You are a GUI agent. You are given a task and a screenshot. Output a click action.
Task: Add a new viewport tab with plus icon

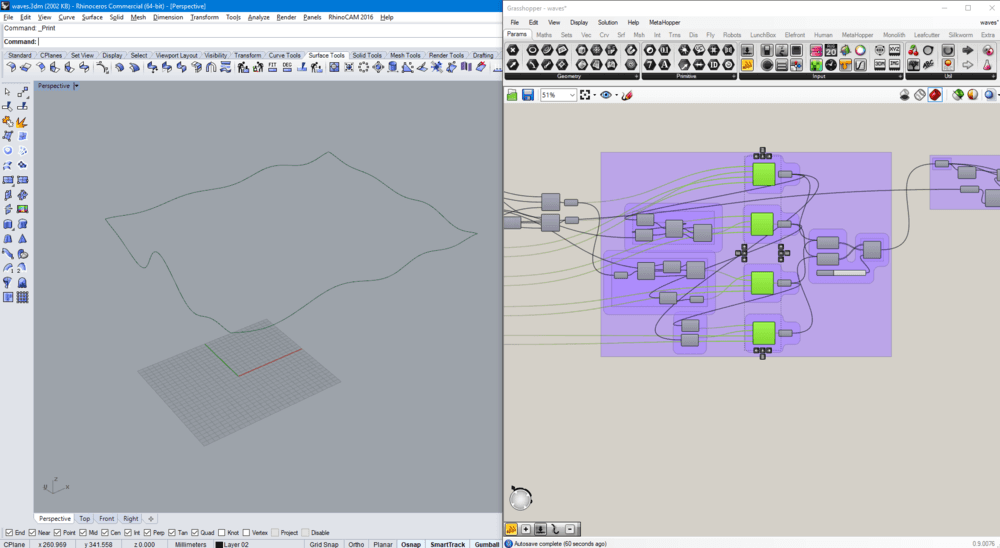[x=151, y=519]
